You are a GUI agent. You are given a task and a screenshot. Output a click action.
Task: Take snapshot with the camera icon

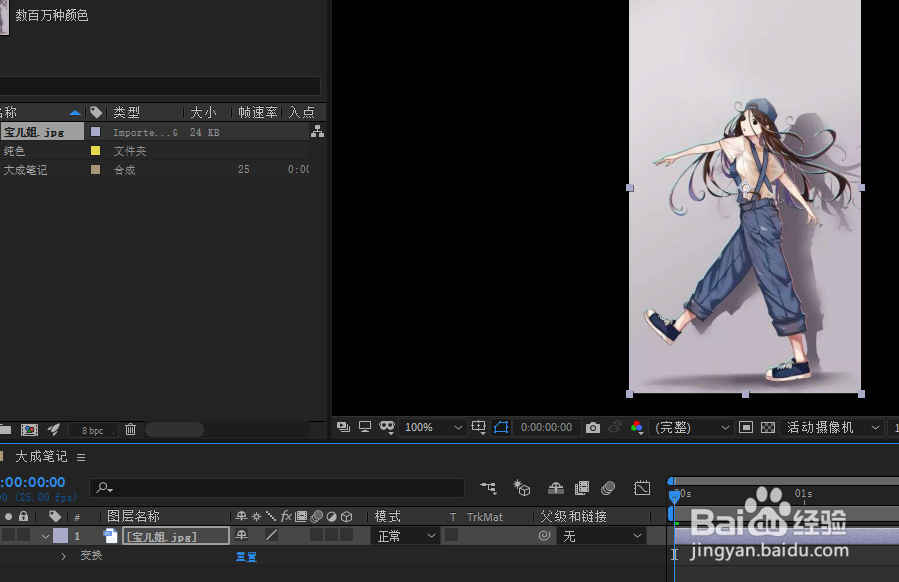point(593,428)
